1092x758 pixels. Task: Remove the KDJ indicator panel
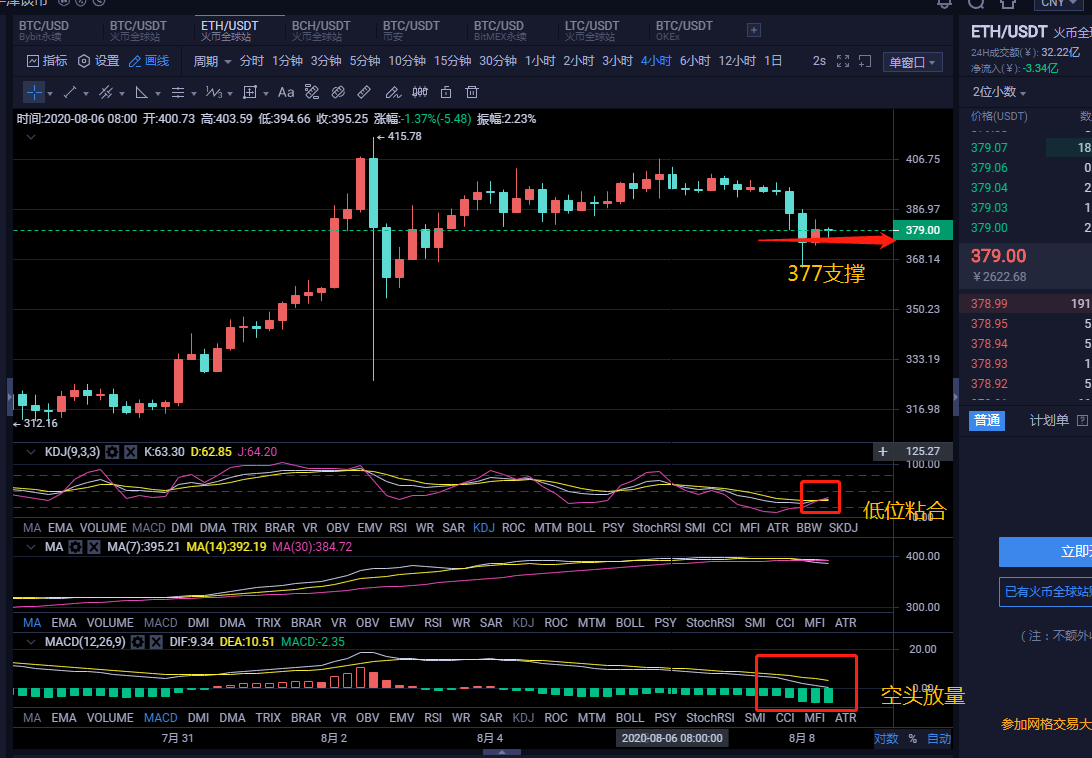tap(130, 452)
